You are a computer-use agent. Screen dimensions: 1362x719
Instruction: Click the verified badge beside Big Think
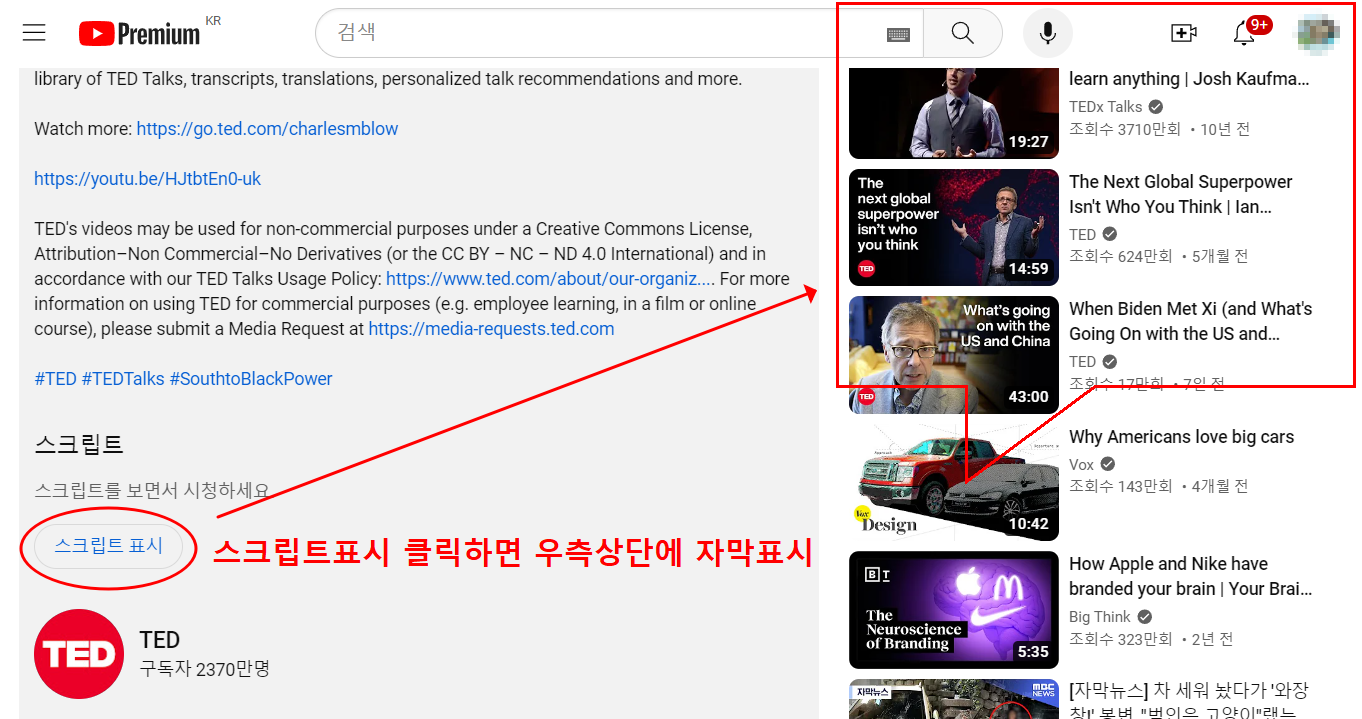[1145, 617]
